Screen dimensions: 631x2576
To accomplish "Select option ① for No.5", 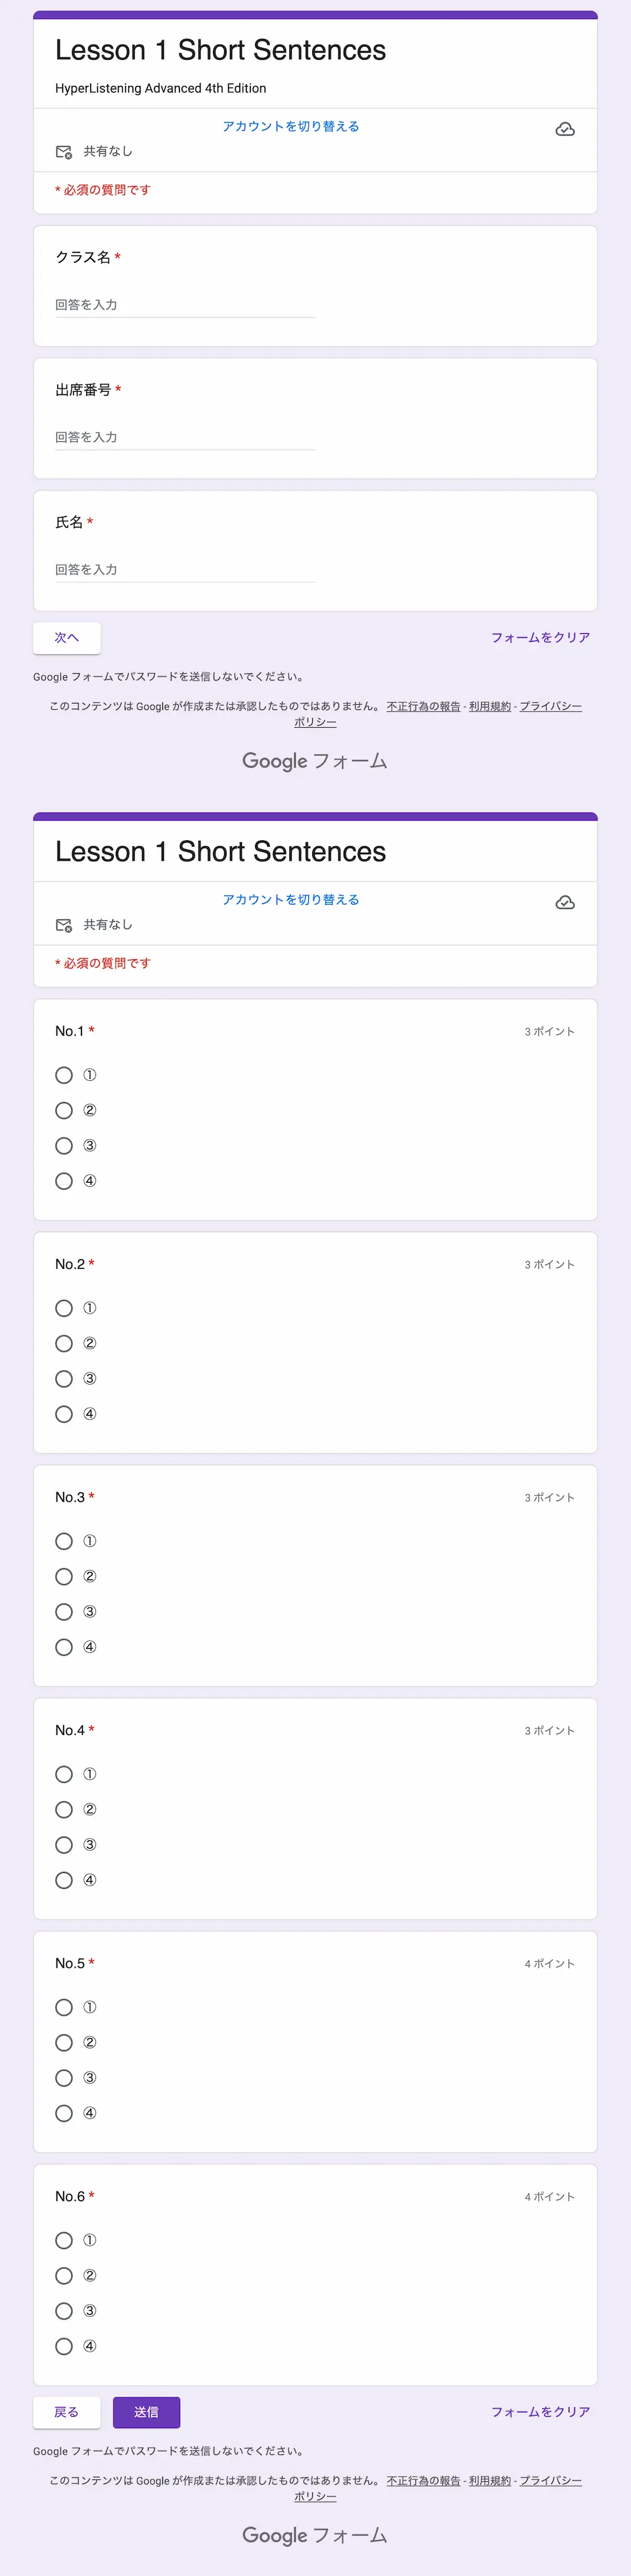I will point(64,2007).
